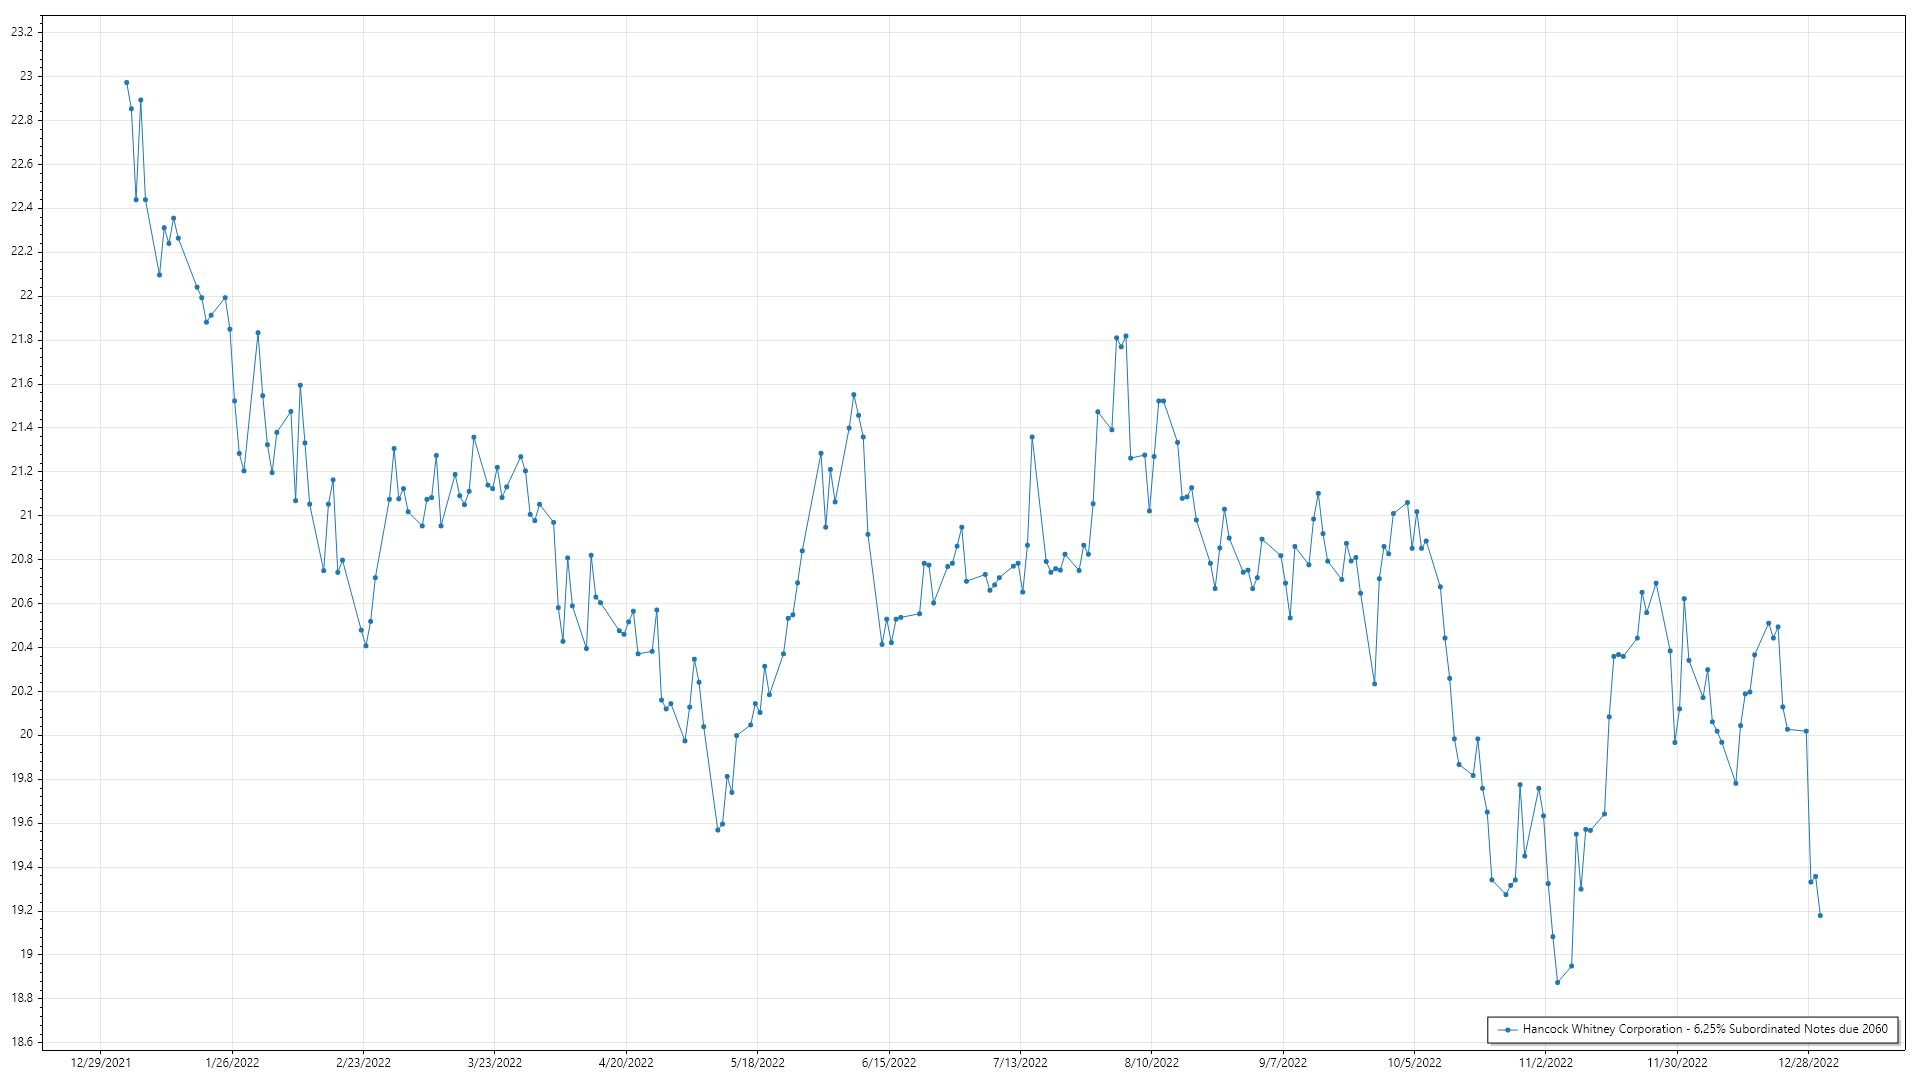1920x1080 pixels.
Task: Select the 2/23/2022 x-axis date label
Action: tap(363, 1063)
